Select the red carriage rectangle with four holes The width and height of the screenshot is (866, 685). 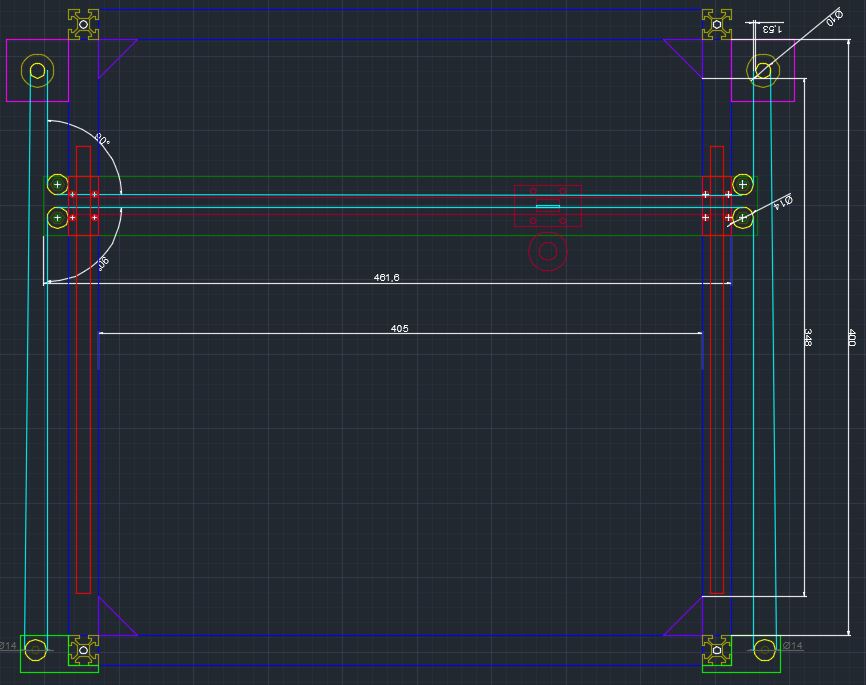(547, 205)
